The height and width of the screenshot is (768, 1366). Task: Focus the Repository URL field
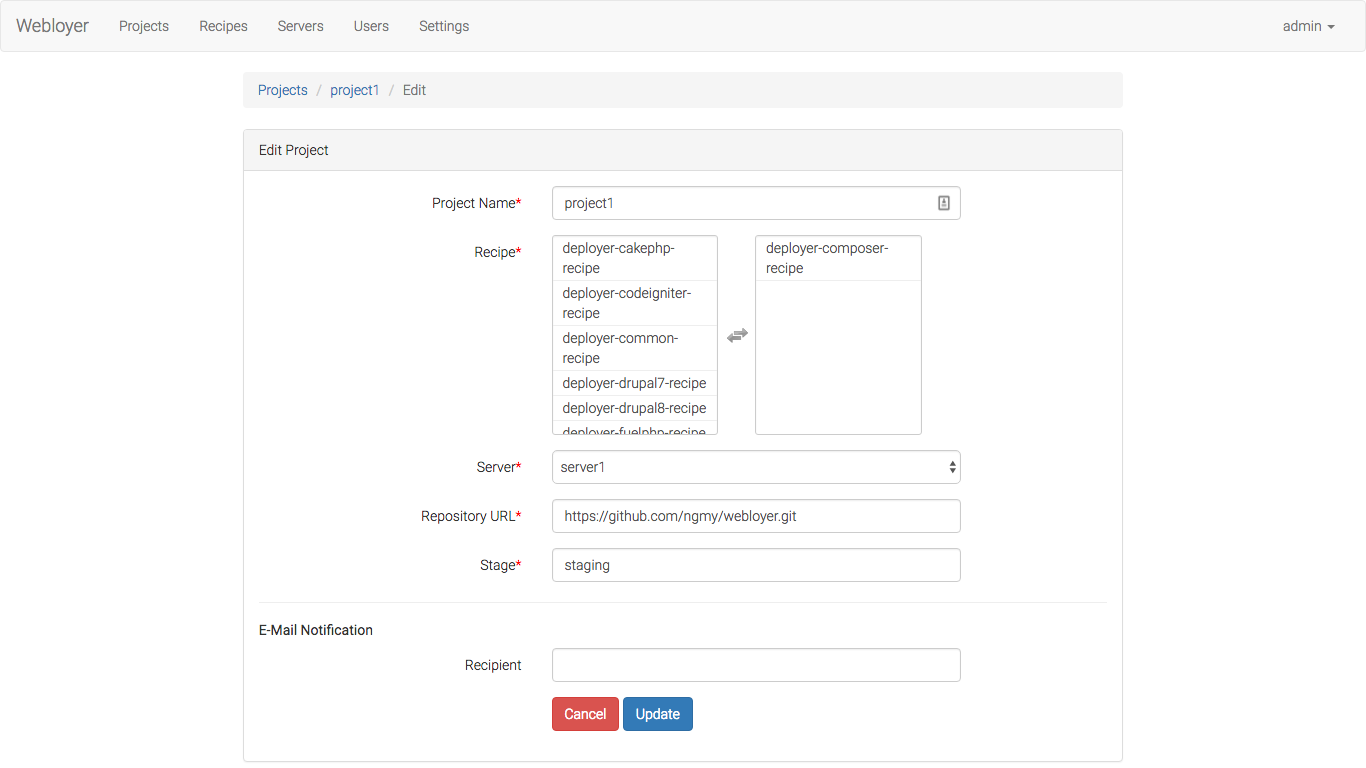coord(755,516)
